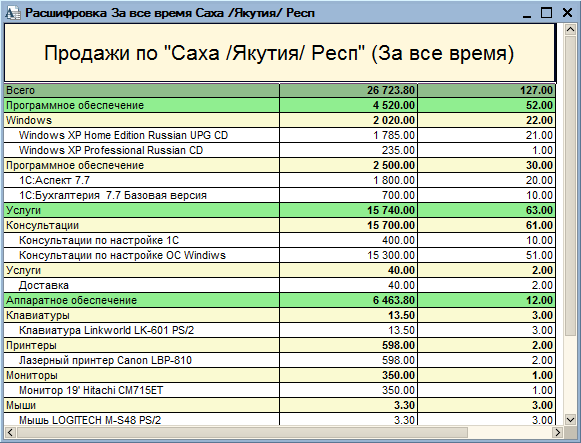Viewport: 581px width, 443px height.
Task: Click the amount 6 463.80
Action: (394, 300)
